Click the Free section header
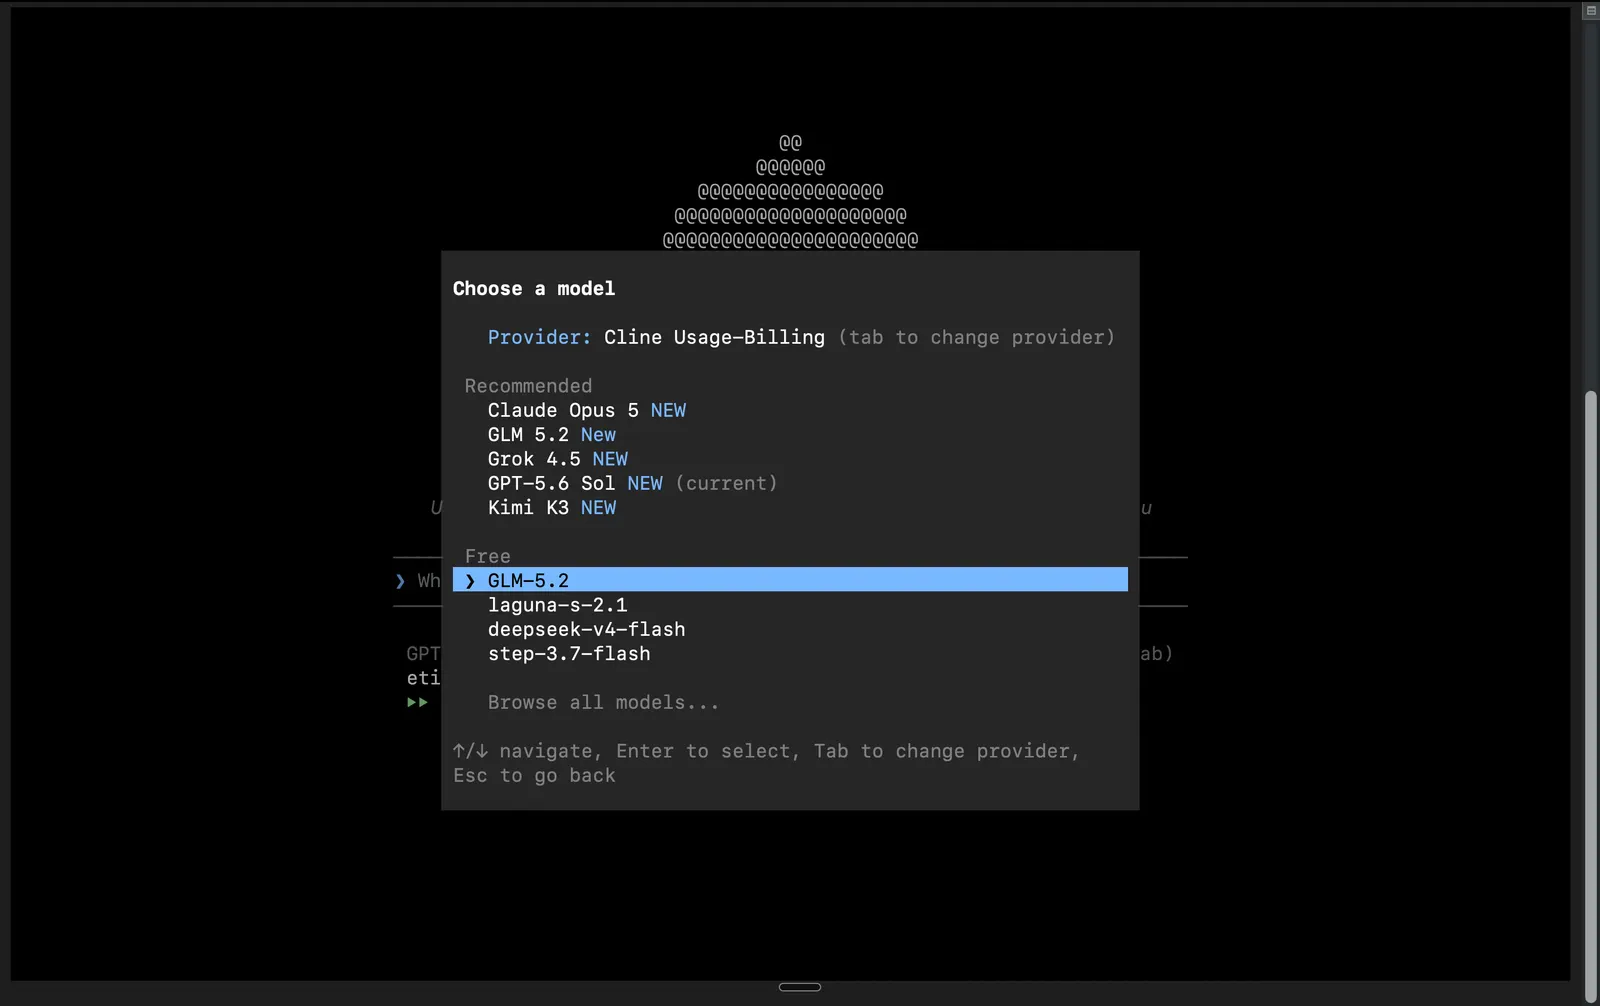 click(487, 556)
